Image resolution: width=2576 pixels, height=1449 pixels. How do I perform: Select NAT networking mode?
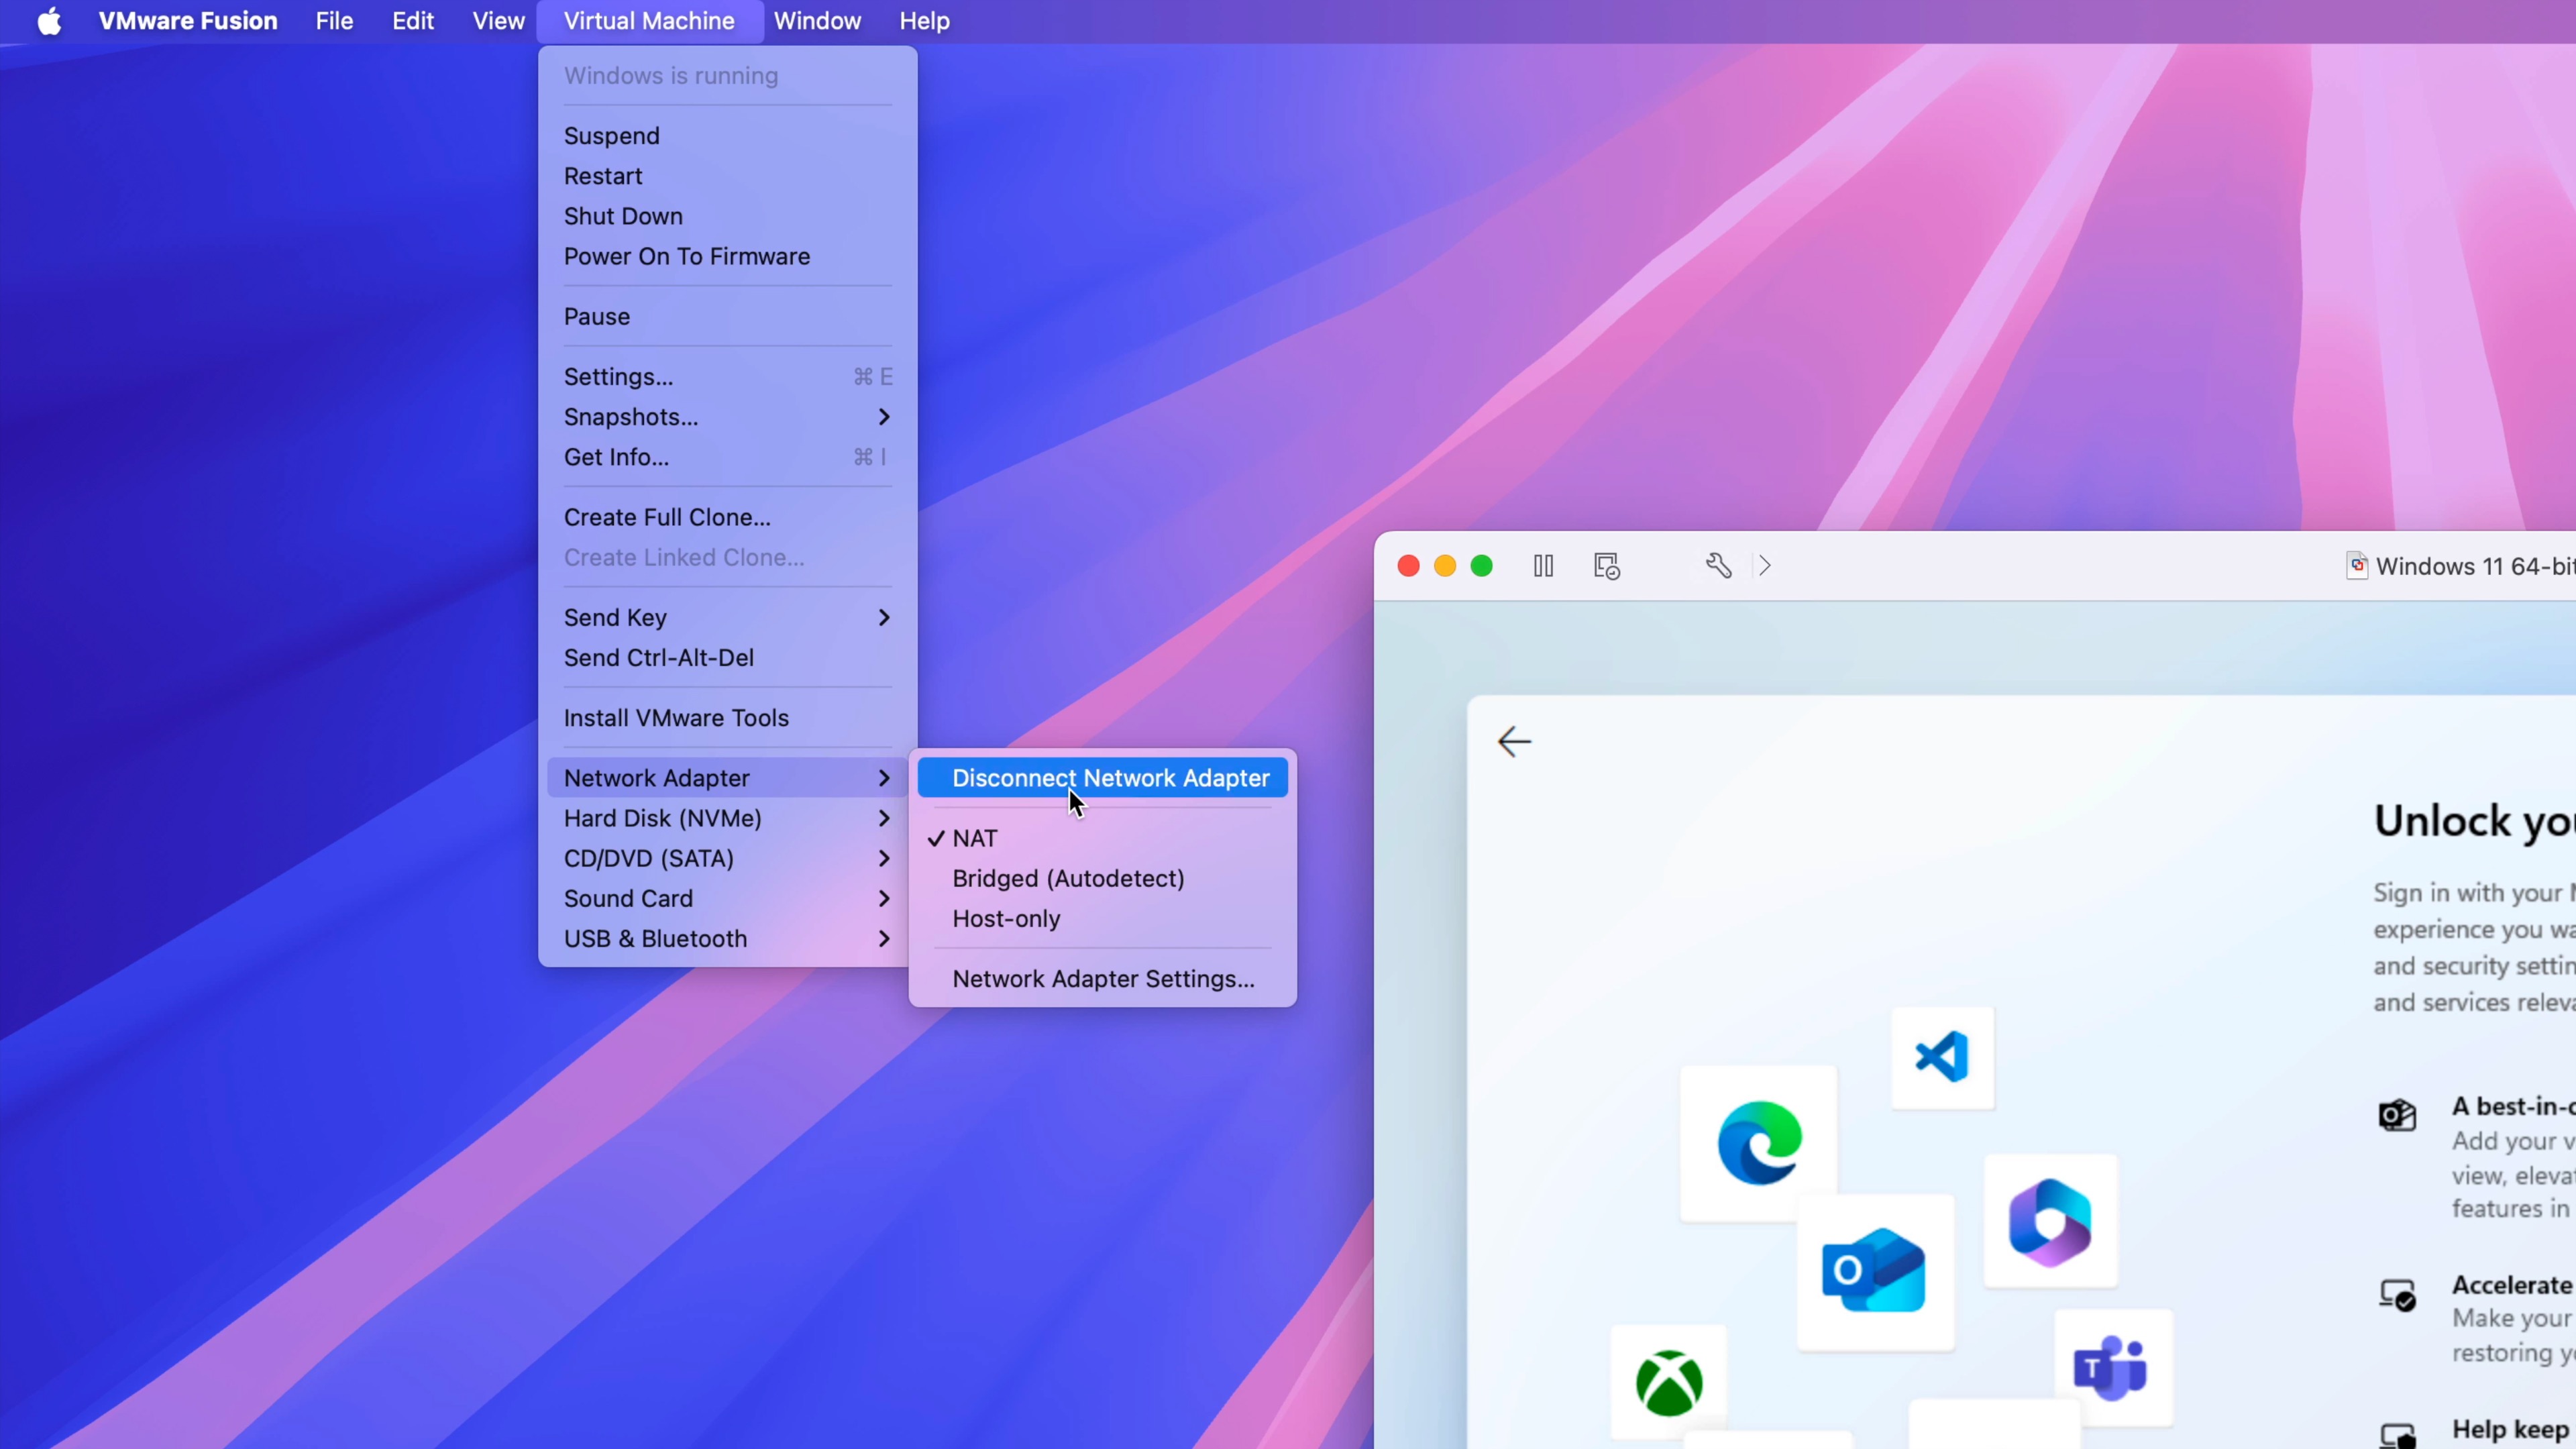tap(975, 838)
